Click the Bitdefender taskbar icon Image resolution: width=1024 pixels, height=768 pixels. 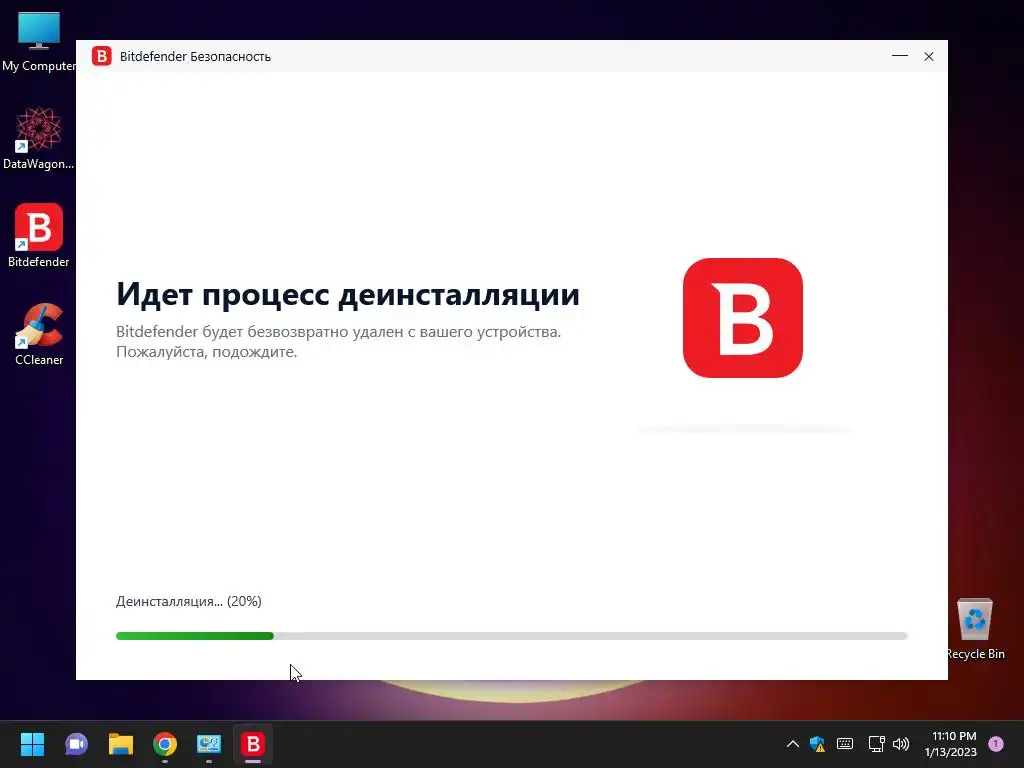coord(253,744)
